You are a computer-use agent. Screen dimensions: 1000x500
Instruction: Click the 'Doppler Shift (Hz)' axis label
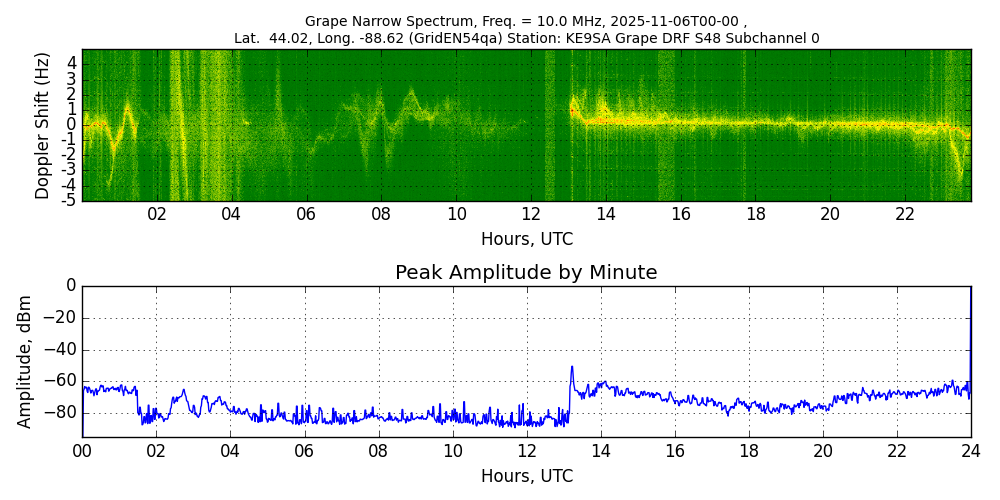click(42, 125)
